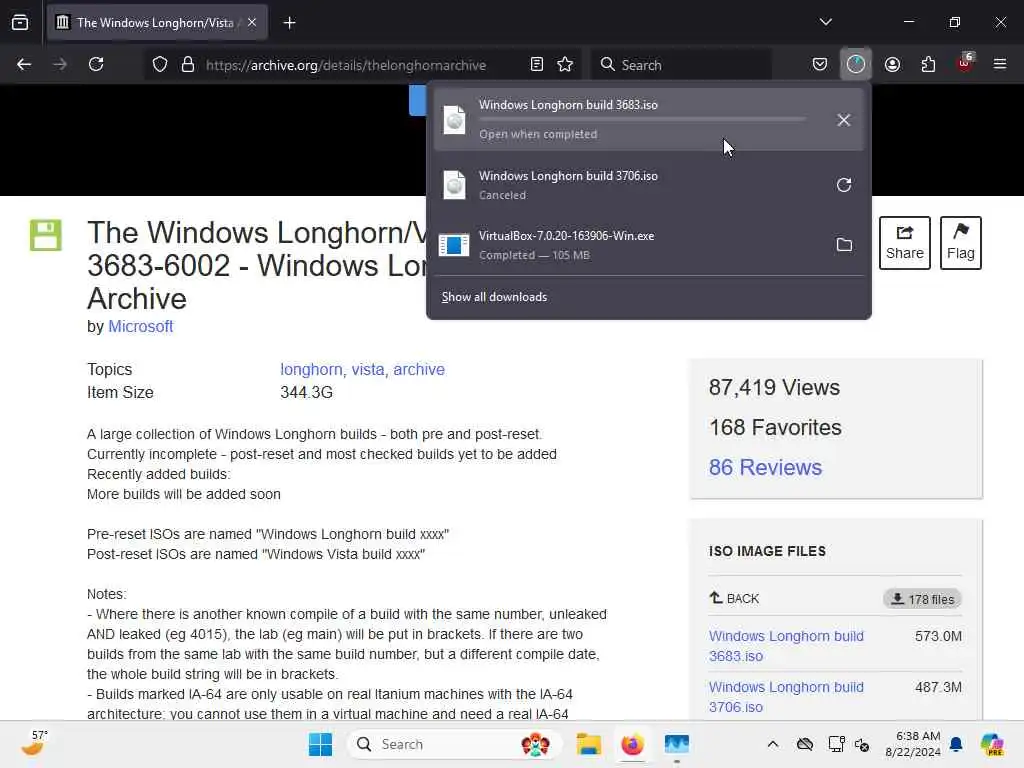The height and width of the screenshot is (768, 1024).
Task: Open the extensions puzzle icon
Action: 928,64
